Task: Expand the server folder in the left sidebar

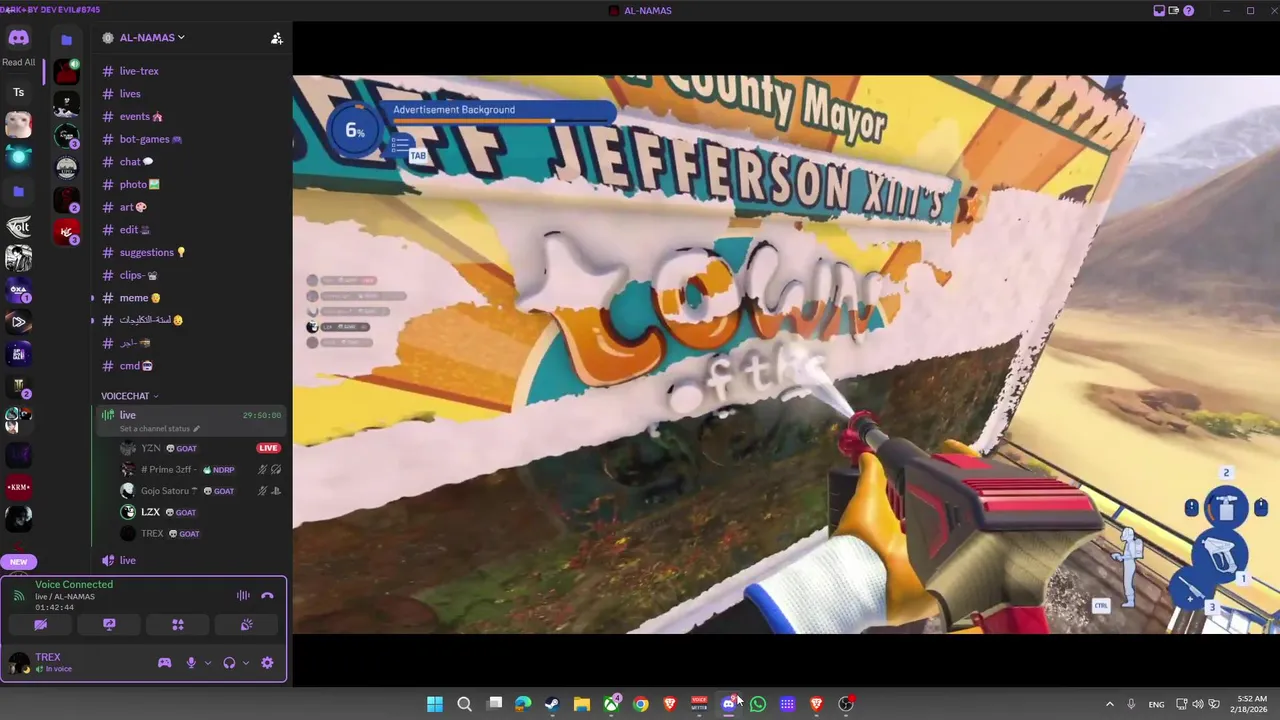Action: click(x=18, y=191)
